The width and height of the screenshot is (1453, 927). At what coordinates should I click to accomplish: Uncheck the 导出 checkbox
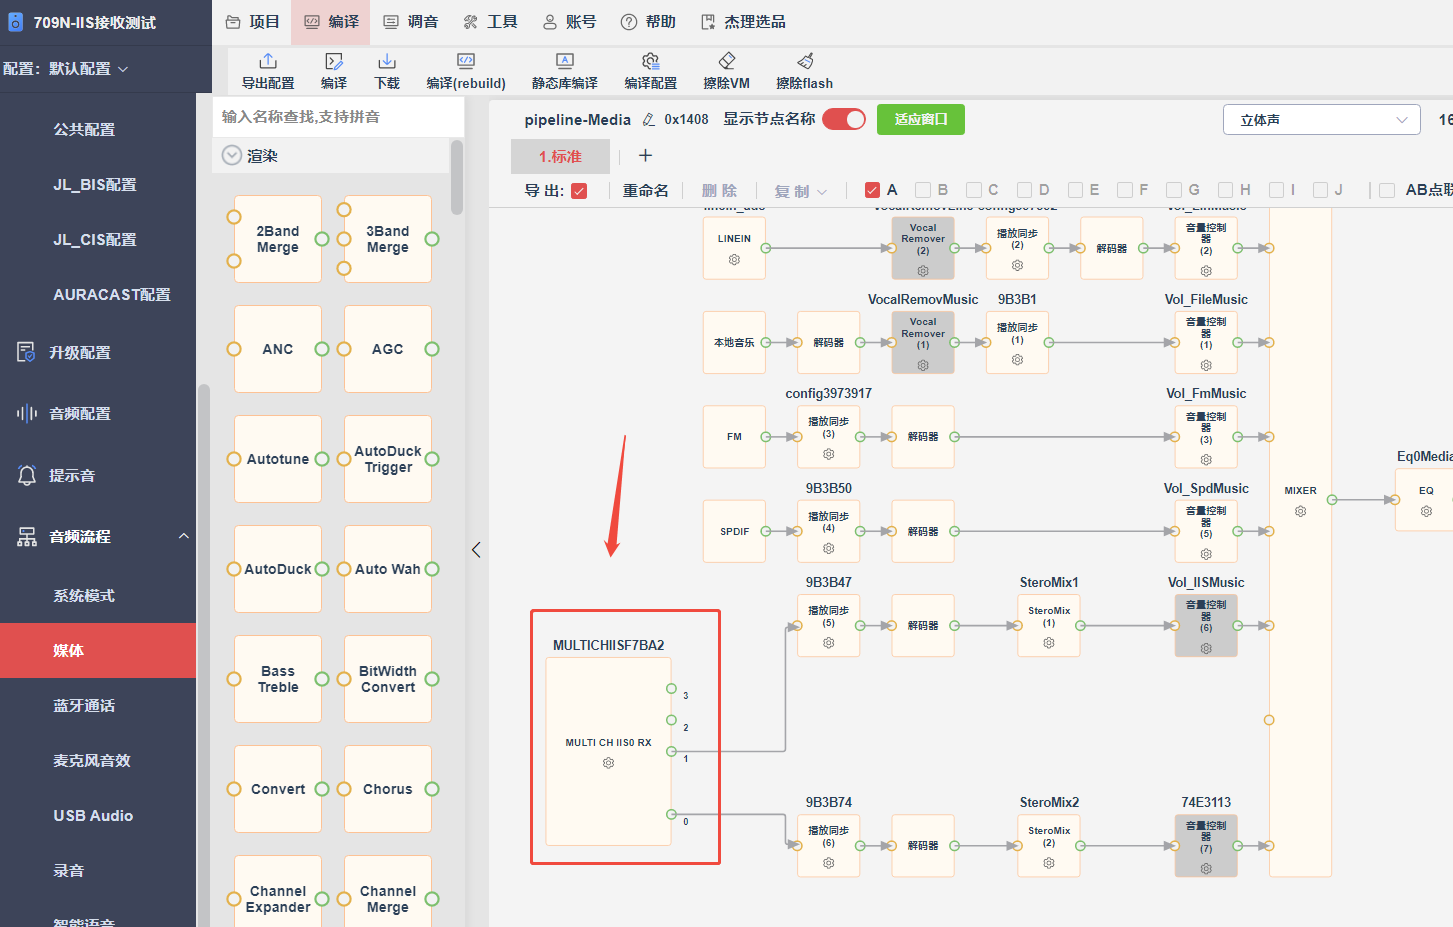coord(579,191)
